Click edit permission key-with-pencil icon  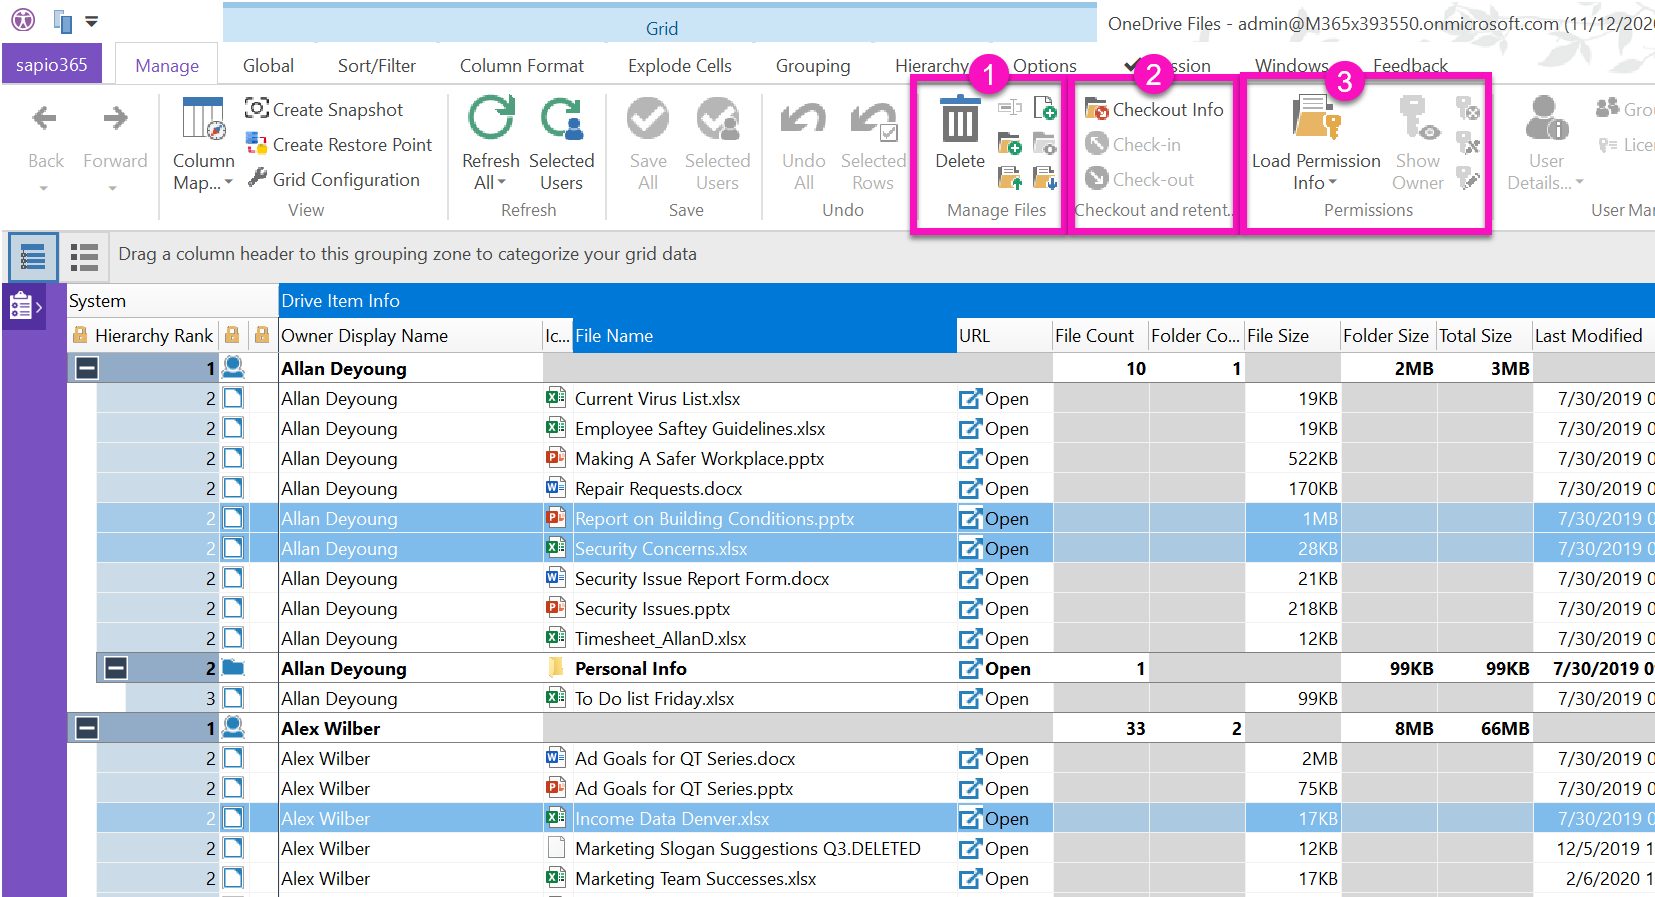click(x=1468, y=178)
